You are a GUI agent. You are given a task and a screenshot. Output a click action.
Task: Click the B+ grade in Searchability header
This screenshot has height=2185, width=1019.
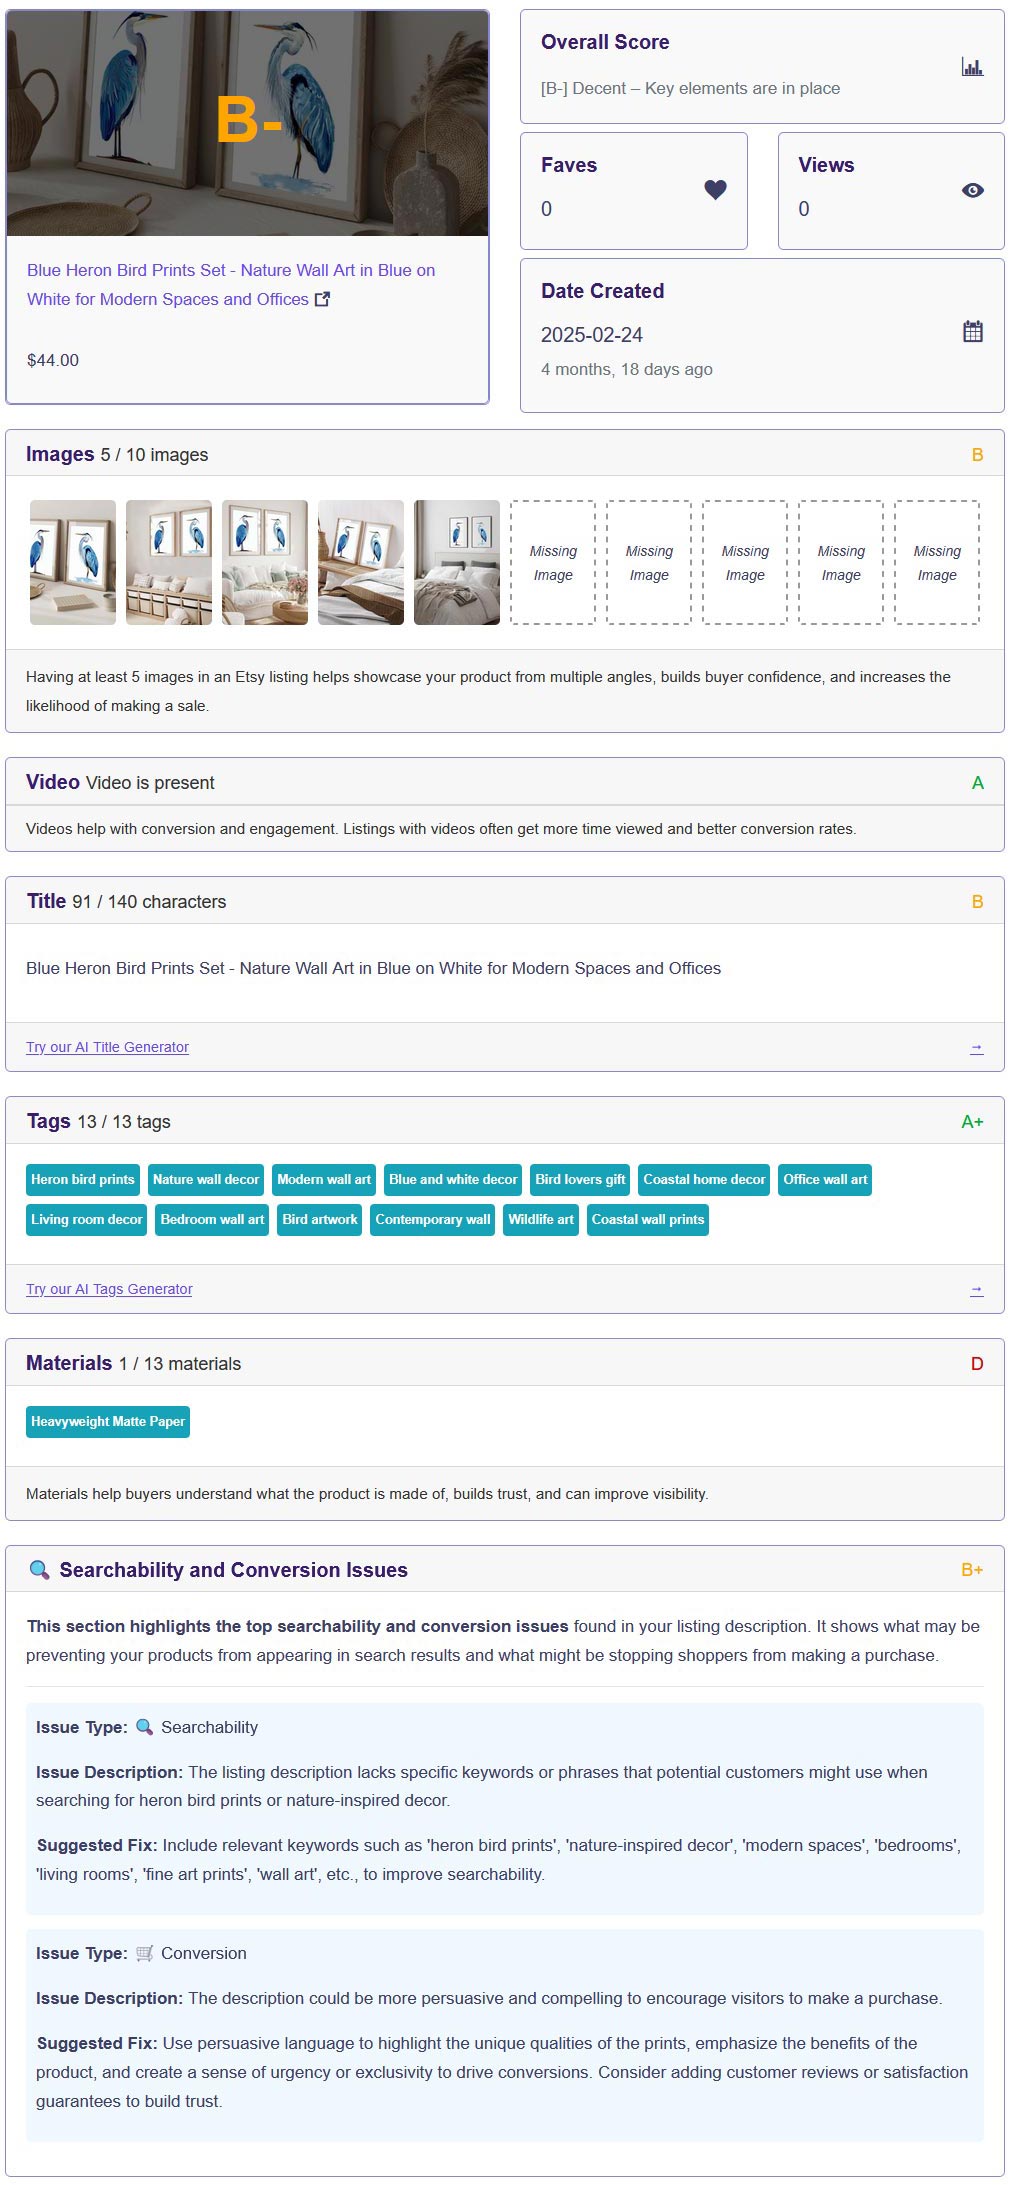[x=972, y=1570]
